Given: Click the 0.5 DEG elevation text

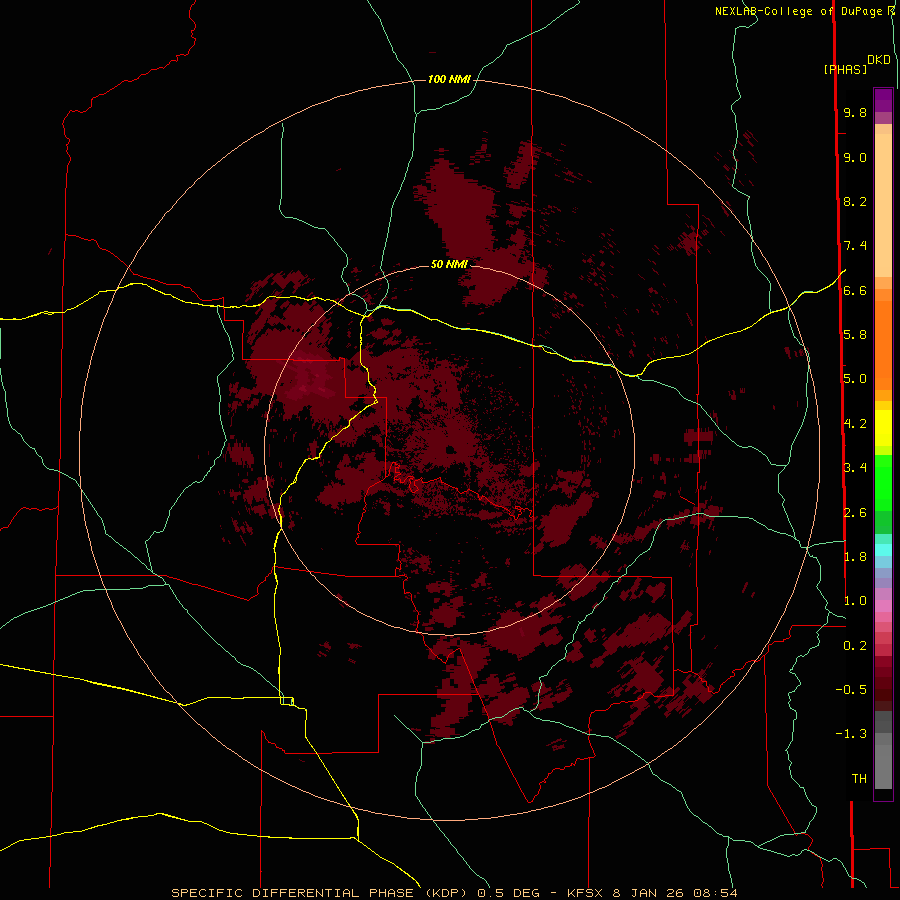Looking at the screenshot, I should 509,893.
